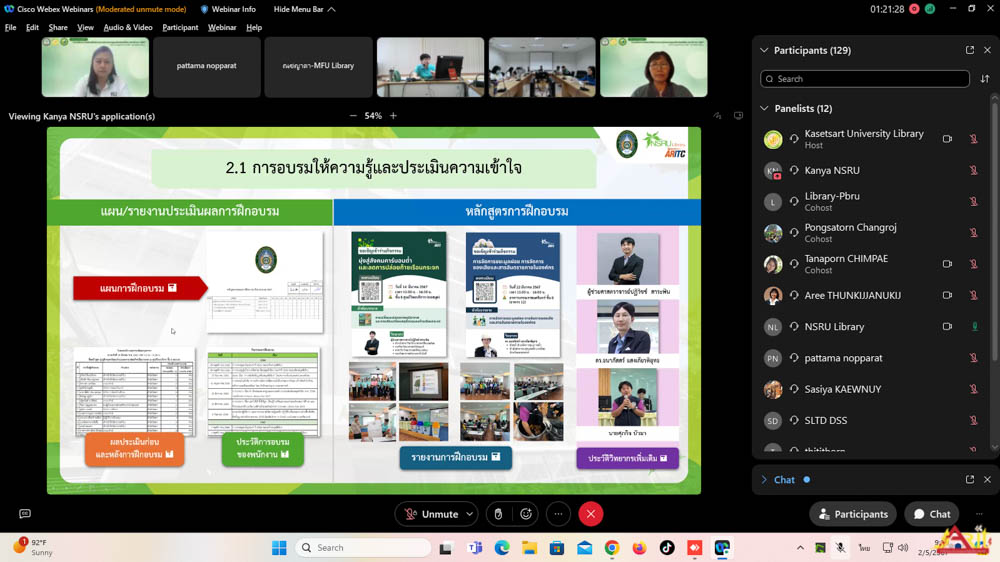Open the reactions smiley icon
The width and height of the screenshot is (1000, 562).
click(526, 514)
